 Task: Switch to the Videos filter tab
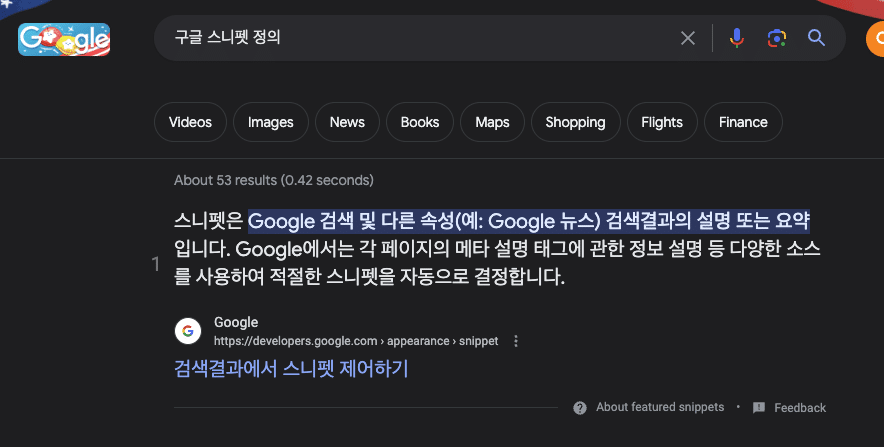coord(190,122)
